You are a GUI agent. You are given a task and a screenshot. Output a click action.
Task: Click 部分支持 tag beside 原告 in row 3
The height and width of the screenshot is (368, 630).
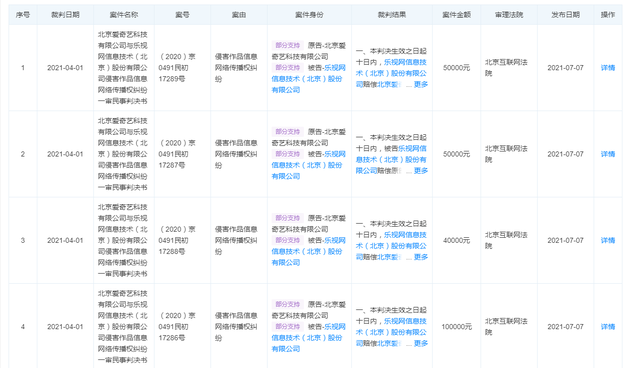pyautogui.click(x=287, y=218)
